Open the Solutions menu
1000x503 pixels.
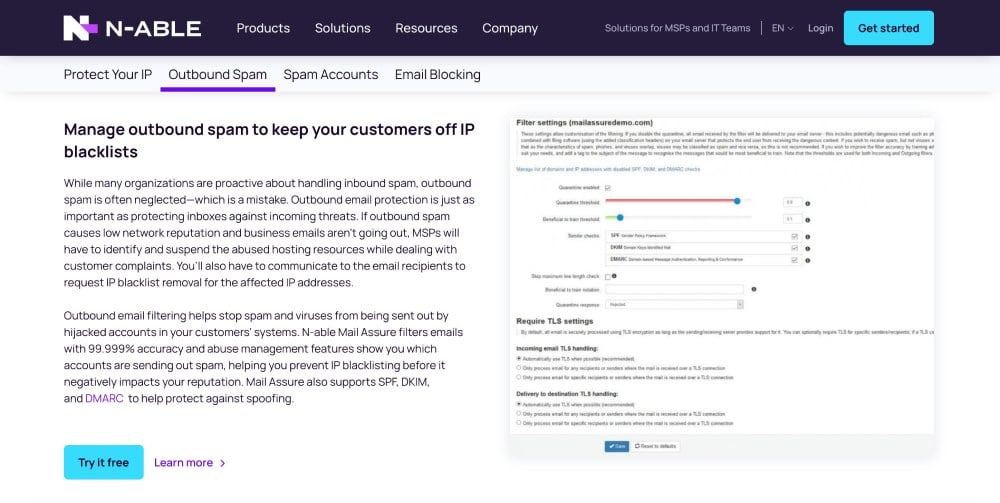tap(342, 28)
